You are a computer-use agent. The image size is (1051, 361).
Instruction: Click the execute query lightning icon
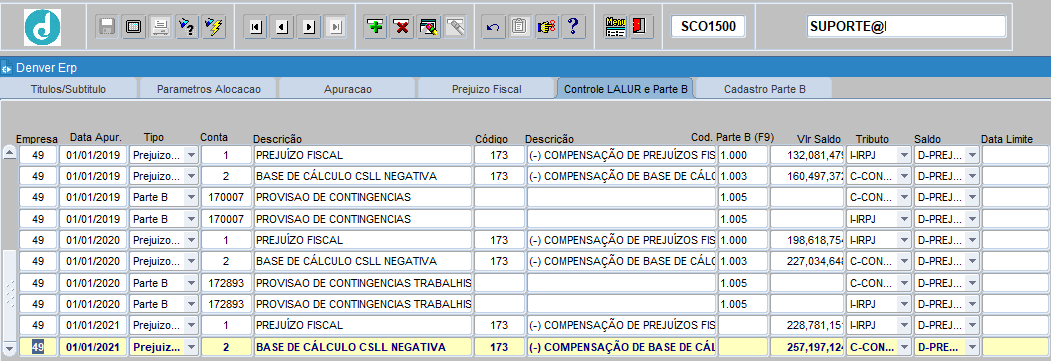[214, 27]
